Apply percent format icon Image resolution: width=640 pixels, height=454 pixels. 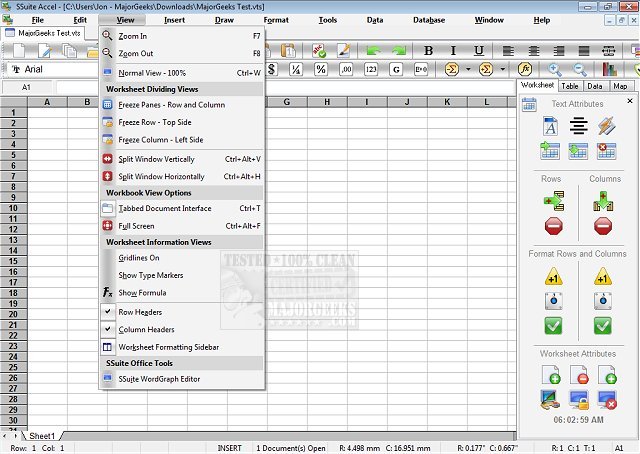(x=321, y=69)
